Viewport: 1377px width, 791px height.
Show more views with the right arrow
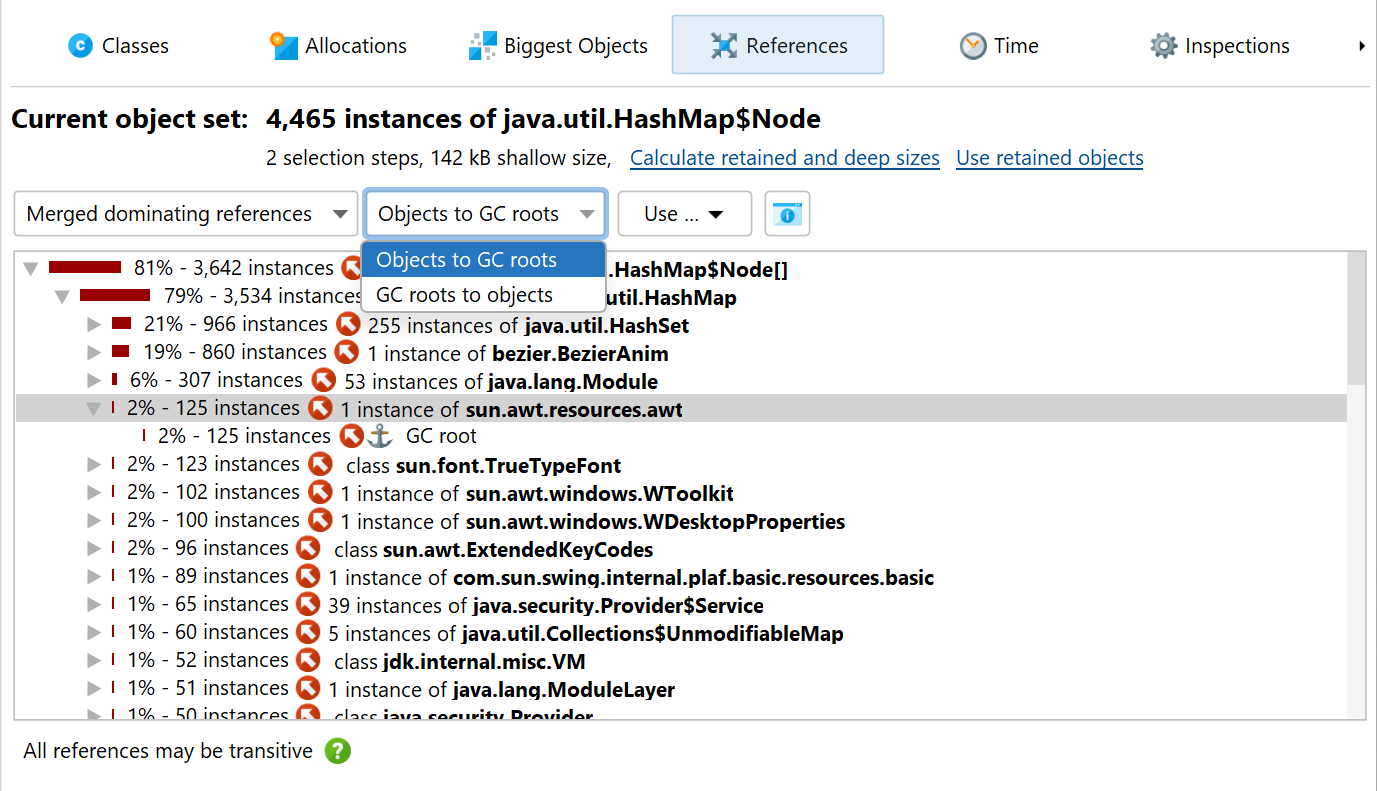(1362, 46)
